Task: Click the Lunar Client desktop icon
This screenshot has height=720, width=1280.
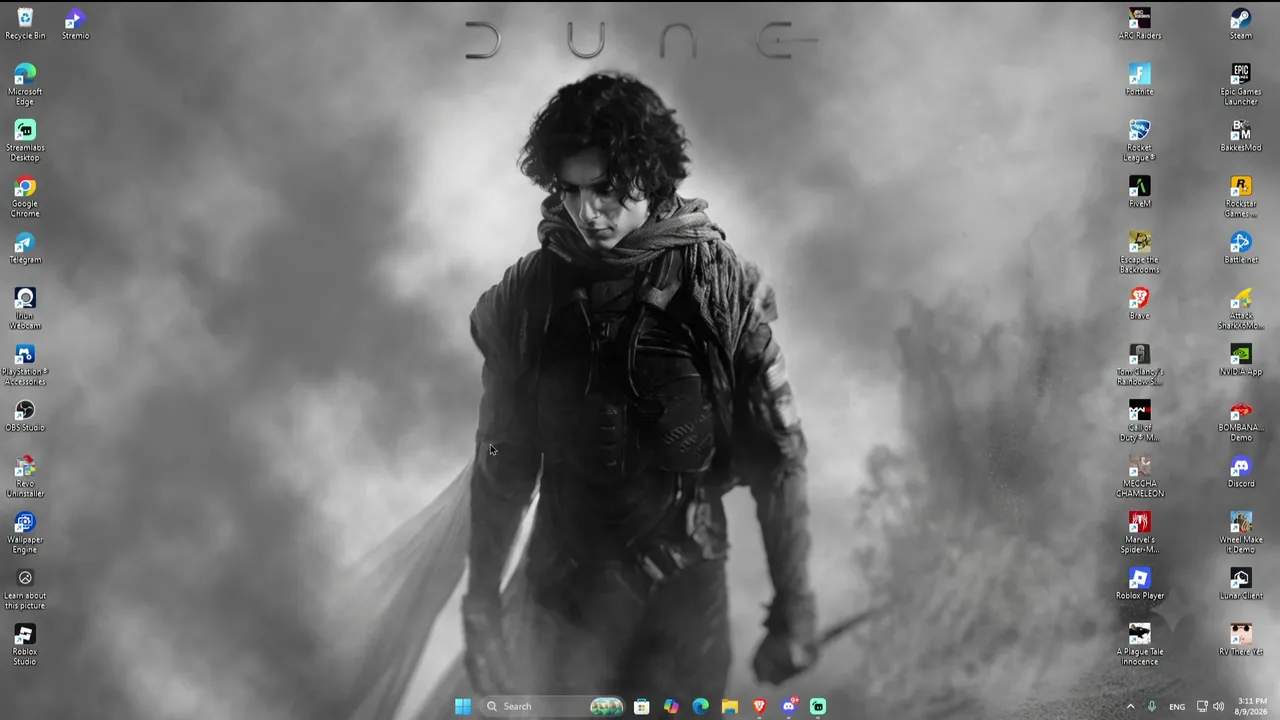Action: click(x=1241, y=584)
